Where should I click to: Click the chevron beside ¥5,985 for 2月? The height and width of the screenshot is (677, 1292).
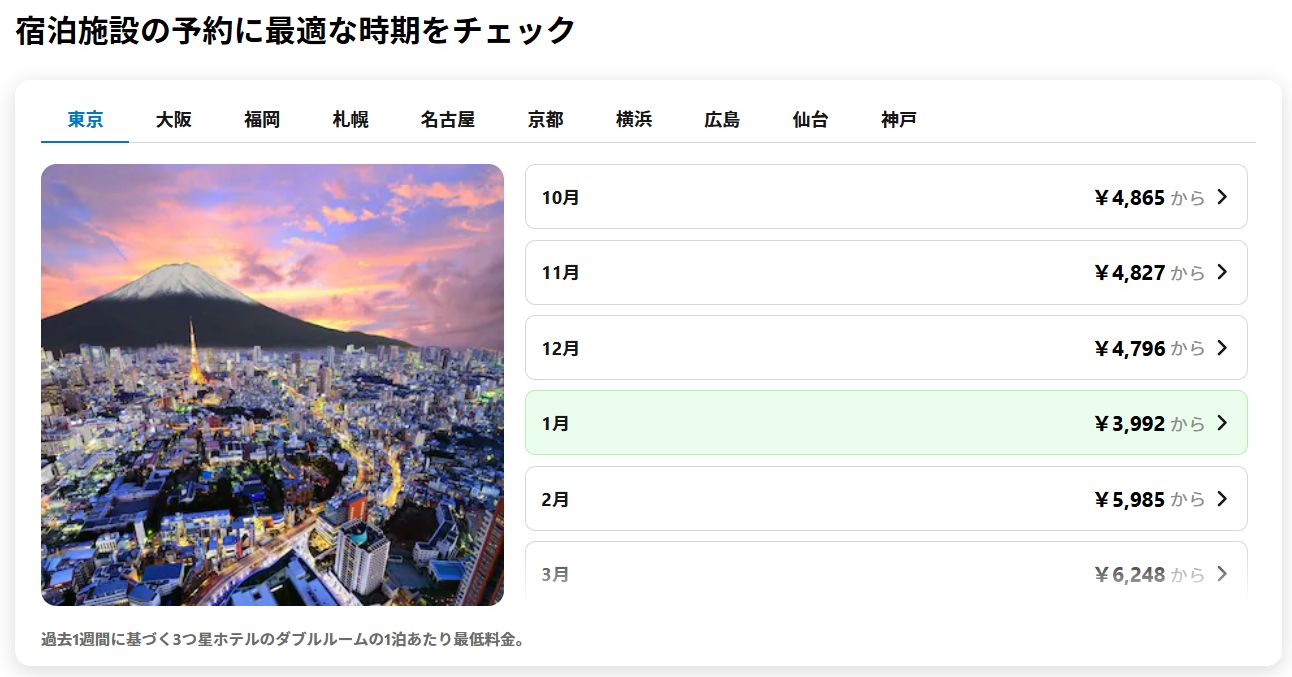tap(1221, 499)
